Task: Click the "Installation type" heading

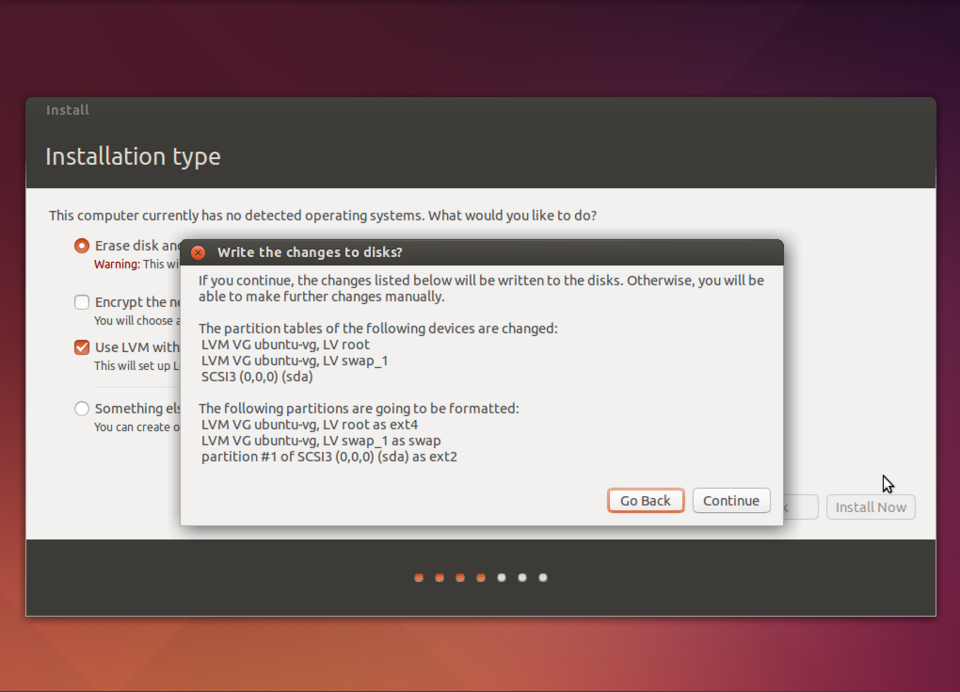Action: (x=133, y=156)
